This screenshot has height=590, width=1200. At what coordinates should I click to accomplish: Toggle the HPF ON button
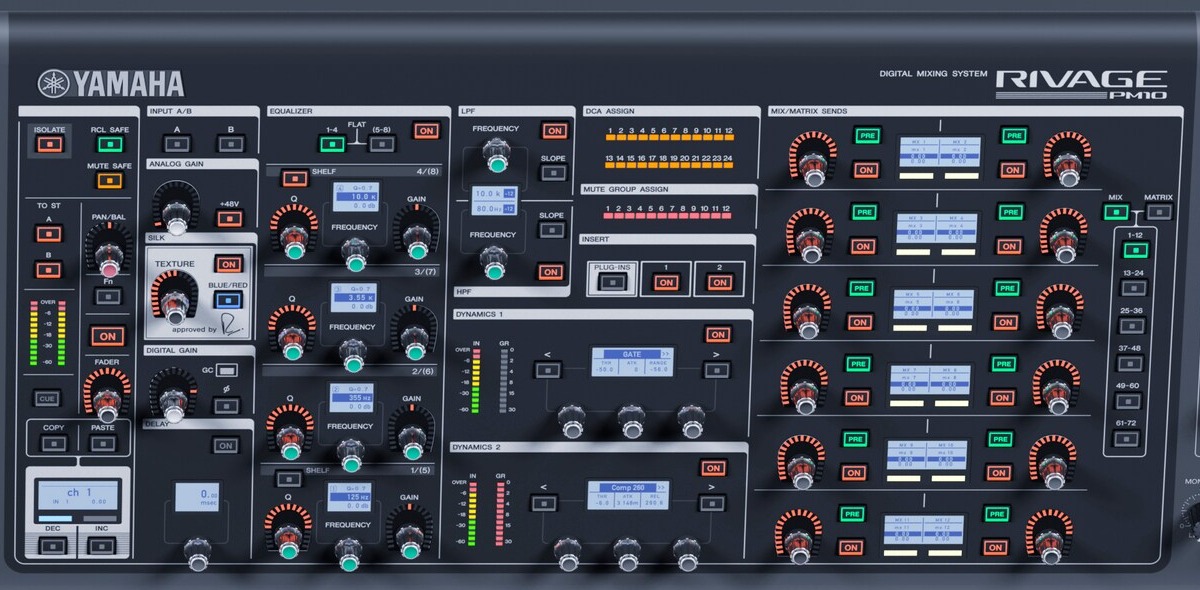coord(550,271)
